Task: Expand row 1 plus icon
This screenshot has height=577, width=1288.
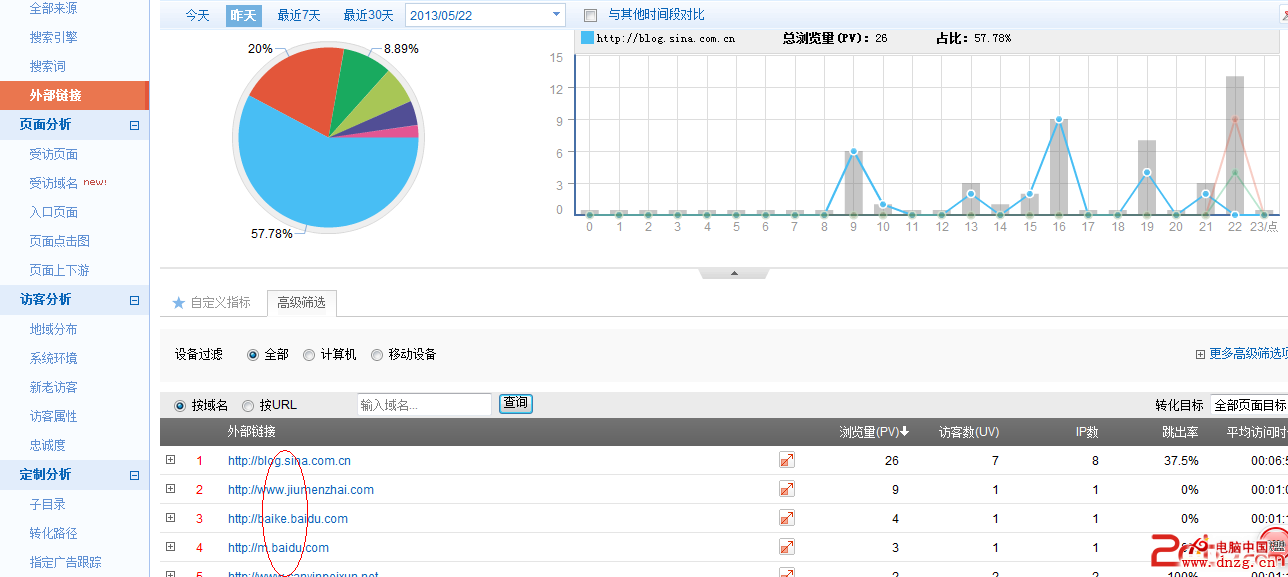Action: [x=171, y=460]
